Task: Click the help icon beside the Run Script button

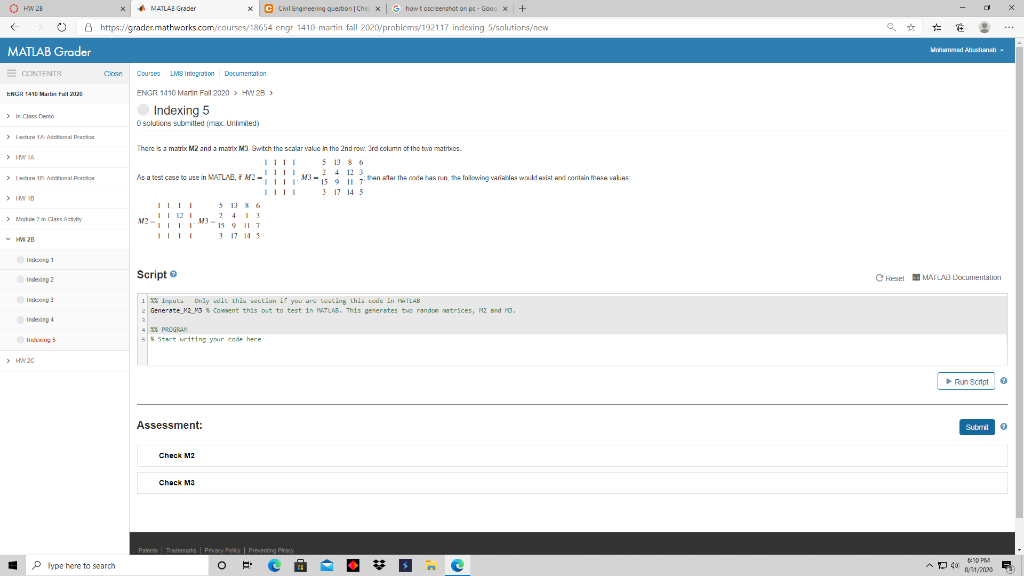Action: pyautogui.click(x=1003, y=381)
